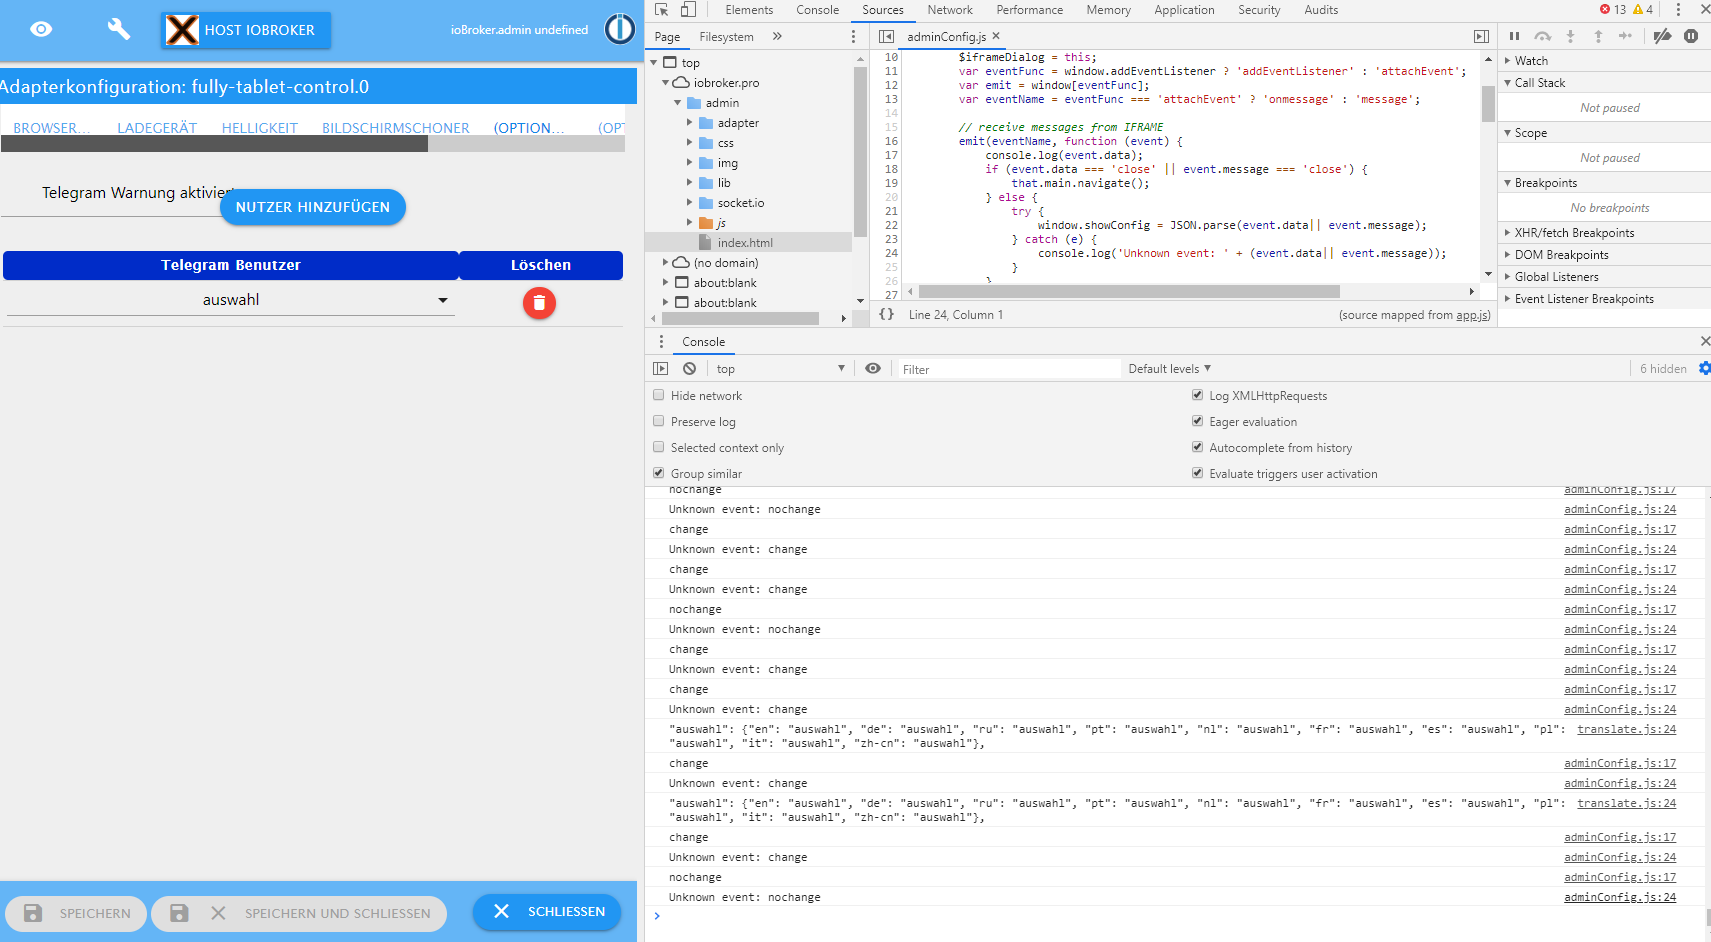Open the DevTools Network tab
The image size is (1711, 942).
pyautogui.click(x=950, y=10)
